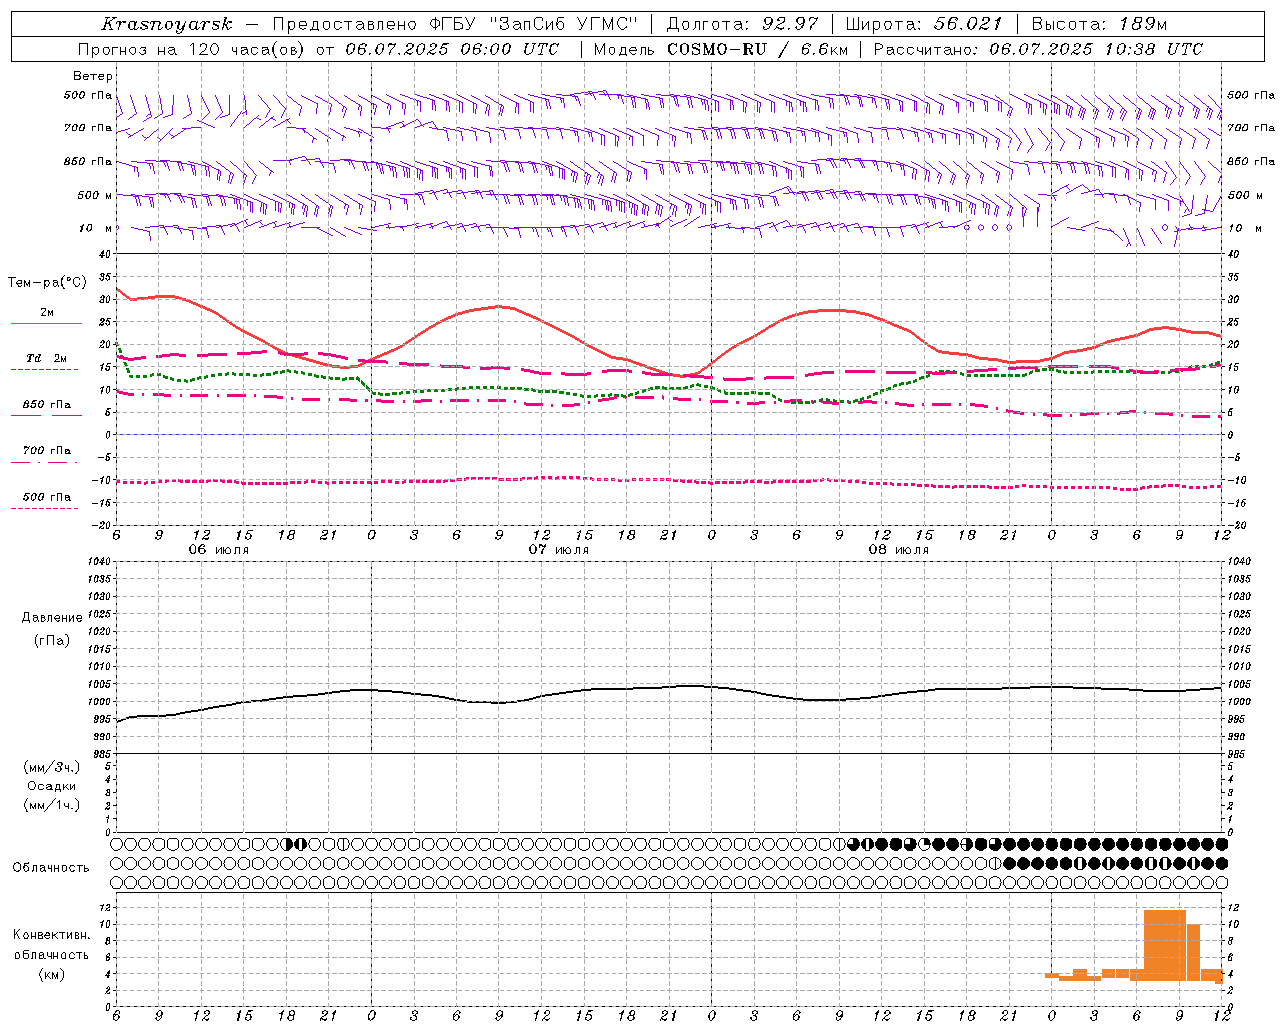The height and width of the screenshot is (1024, 1280).
Task: Click the 'Высота: 189м' elevation text
Action: 1098,24
